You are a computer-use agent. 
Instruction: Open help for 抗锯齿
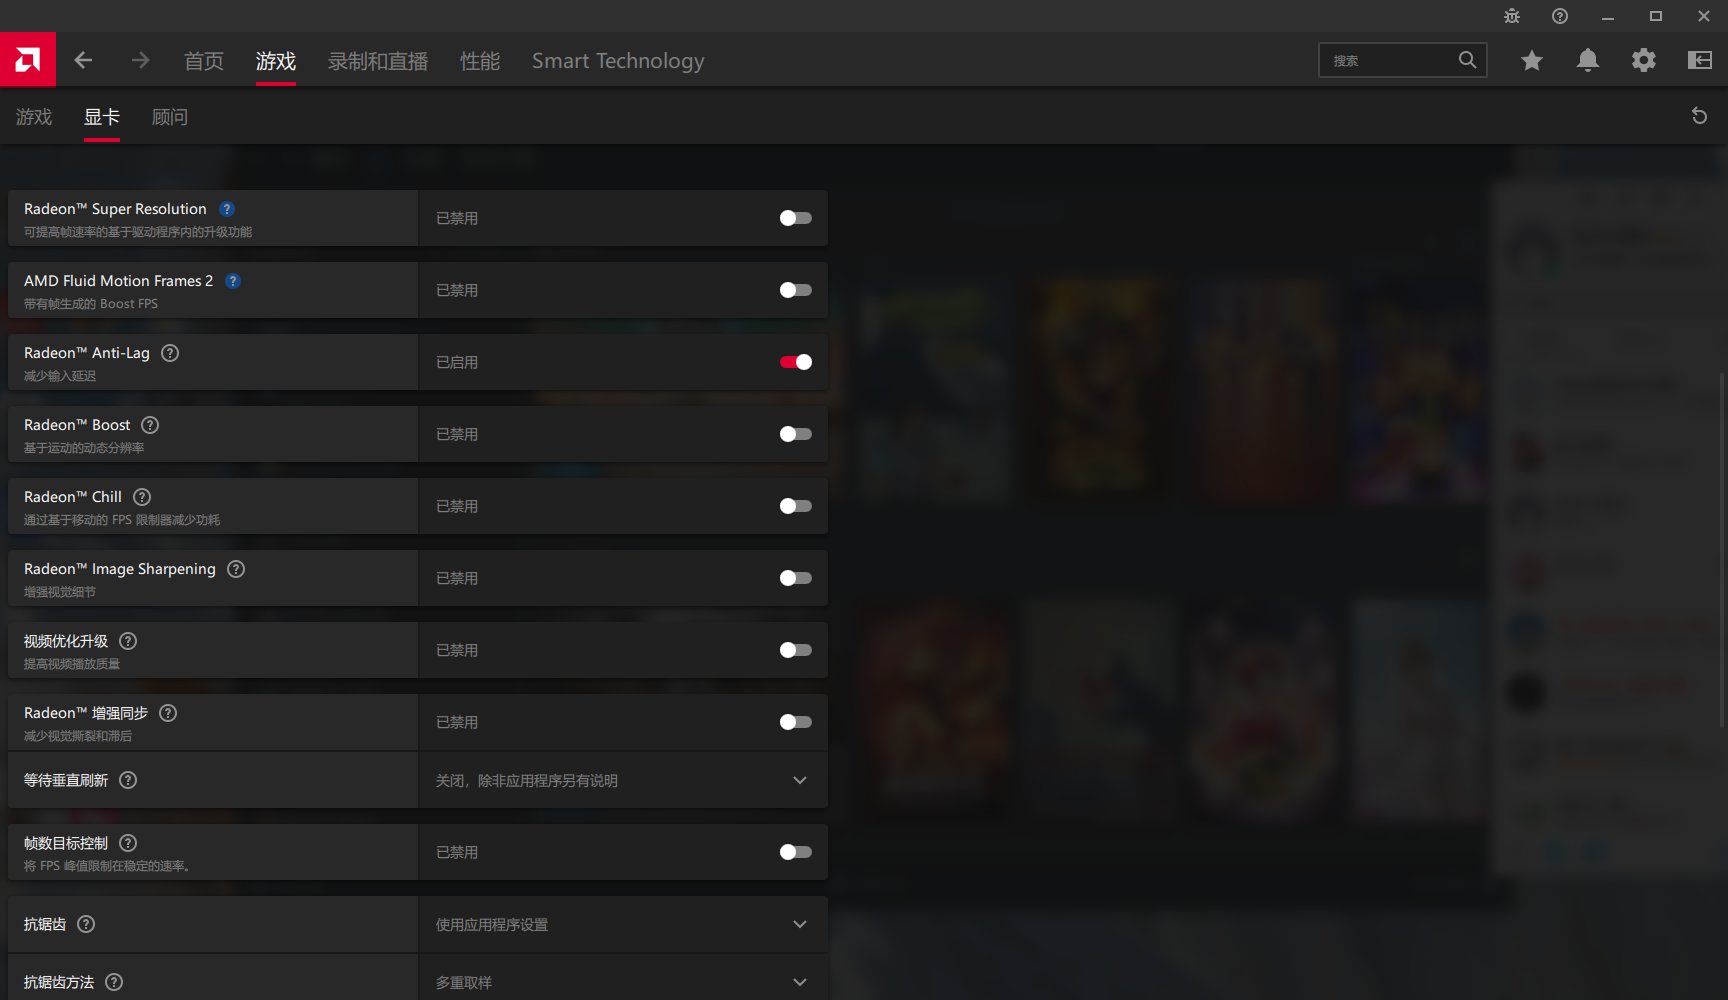click(86, 924)
